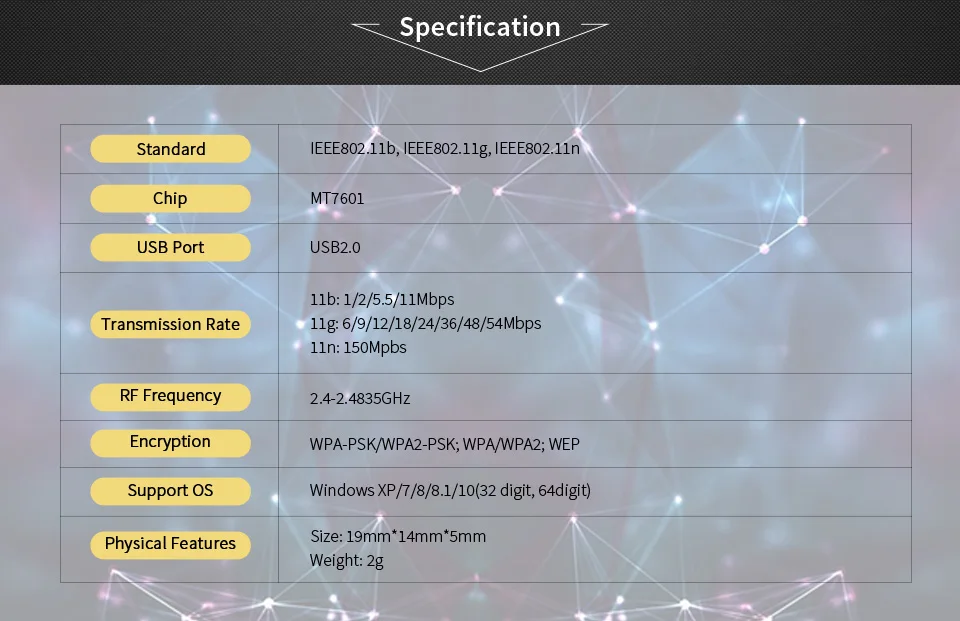960x621 pixels.
Task: Select the 11b: 1/2/5.5/11Mbps line
Action: pos(382,299)
